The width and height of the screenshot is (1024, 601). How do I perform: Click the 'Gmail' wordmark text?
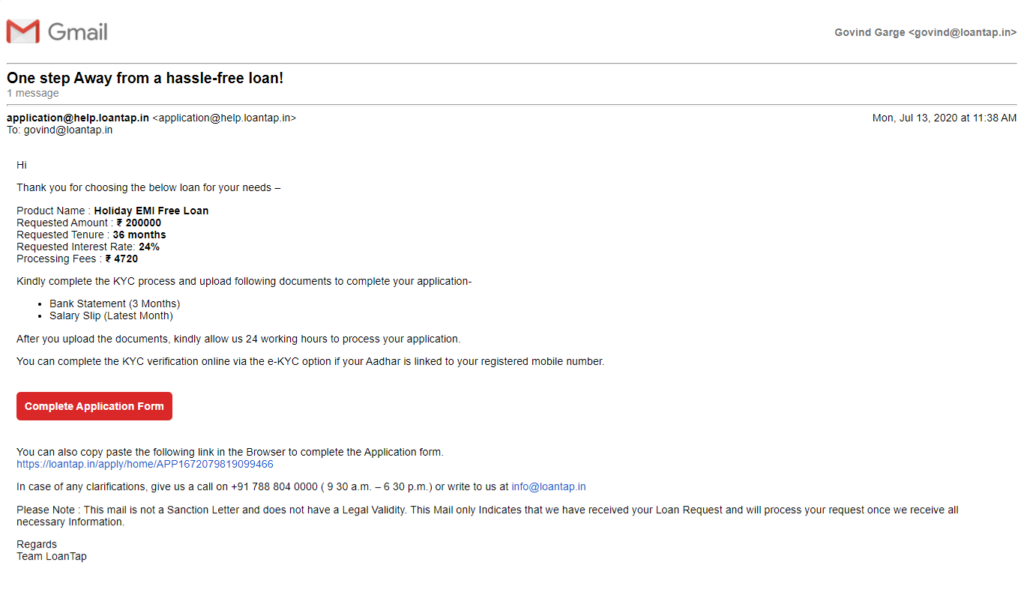78,32
